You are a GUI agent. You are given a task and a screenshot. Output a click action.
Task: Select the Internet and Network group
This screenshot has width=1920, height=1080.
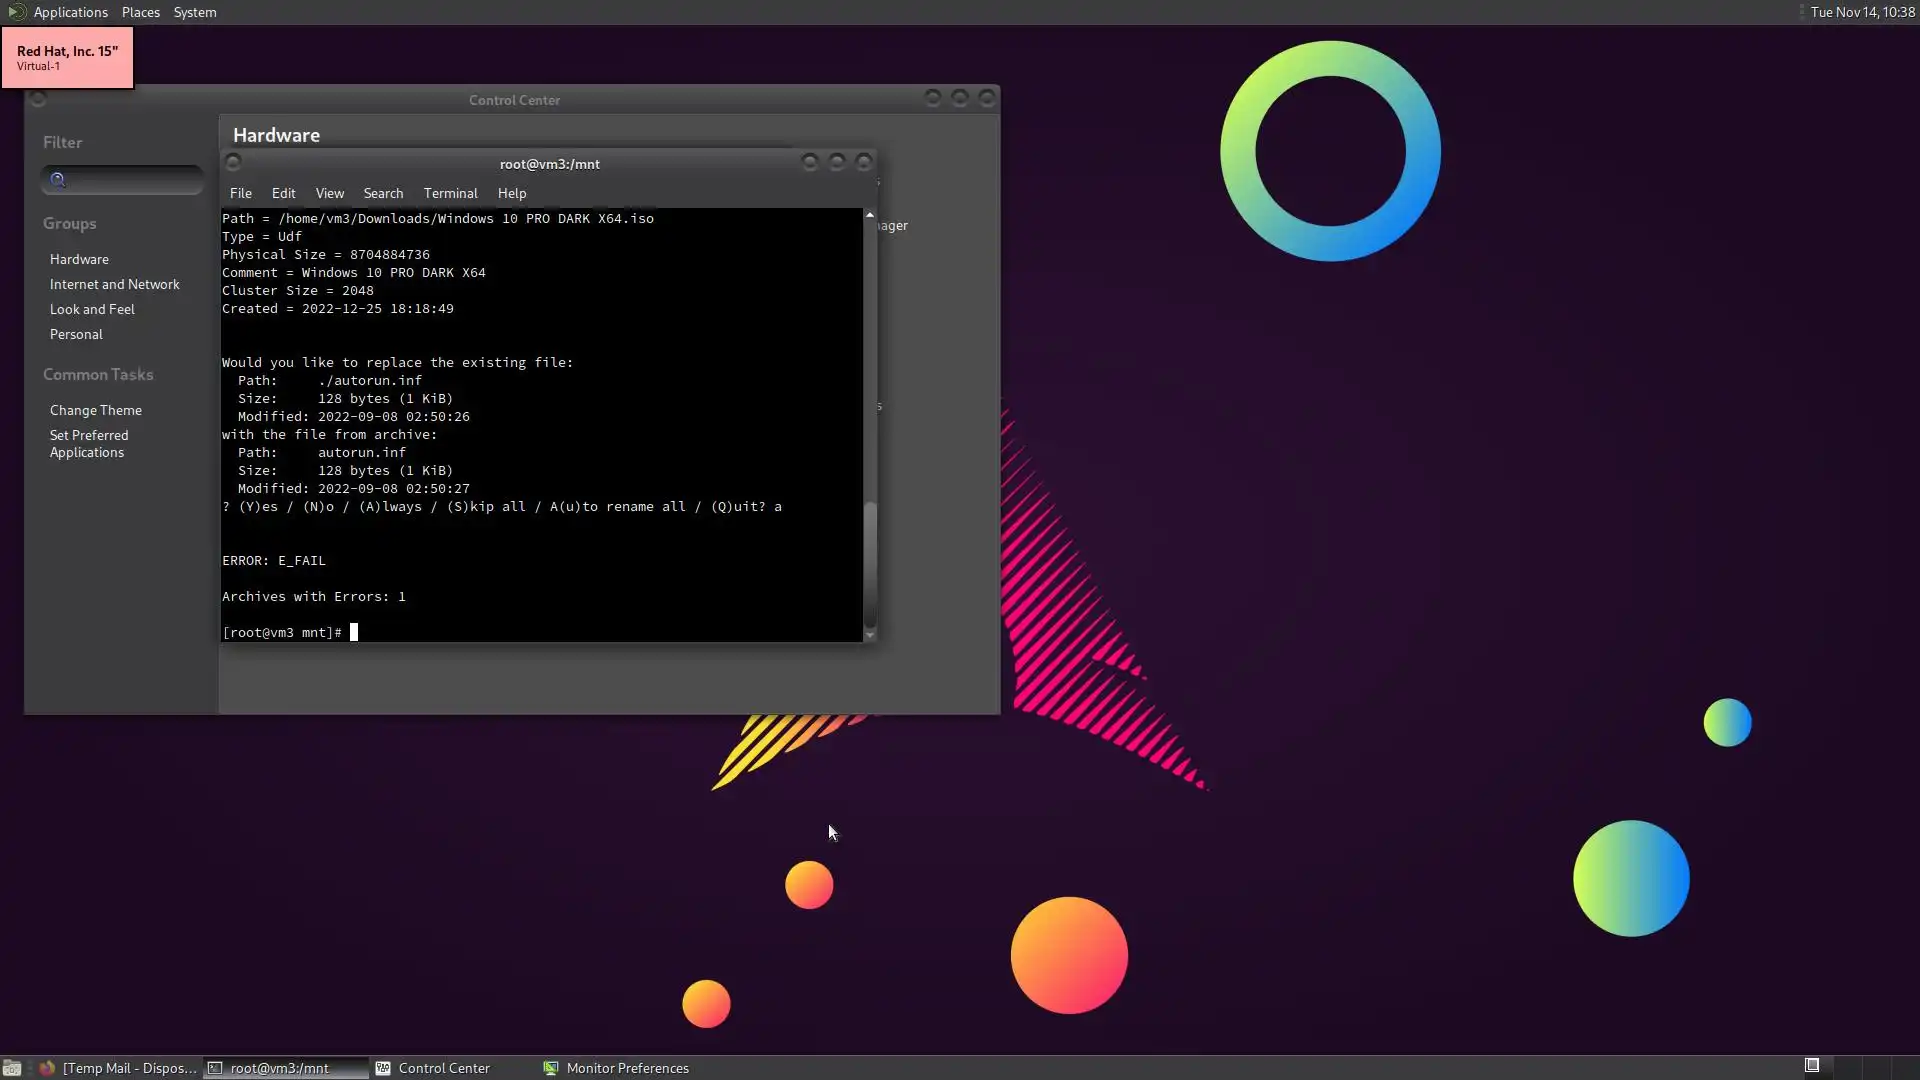click(114, 284)
